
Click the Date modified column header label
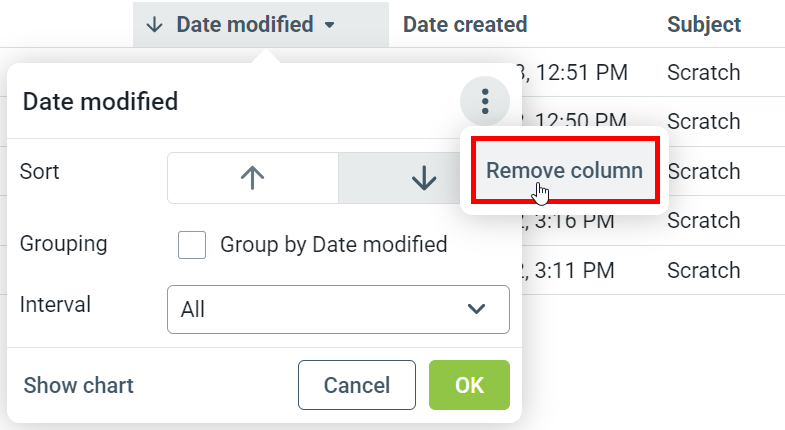[244, 24]
